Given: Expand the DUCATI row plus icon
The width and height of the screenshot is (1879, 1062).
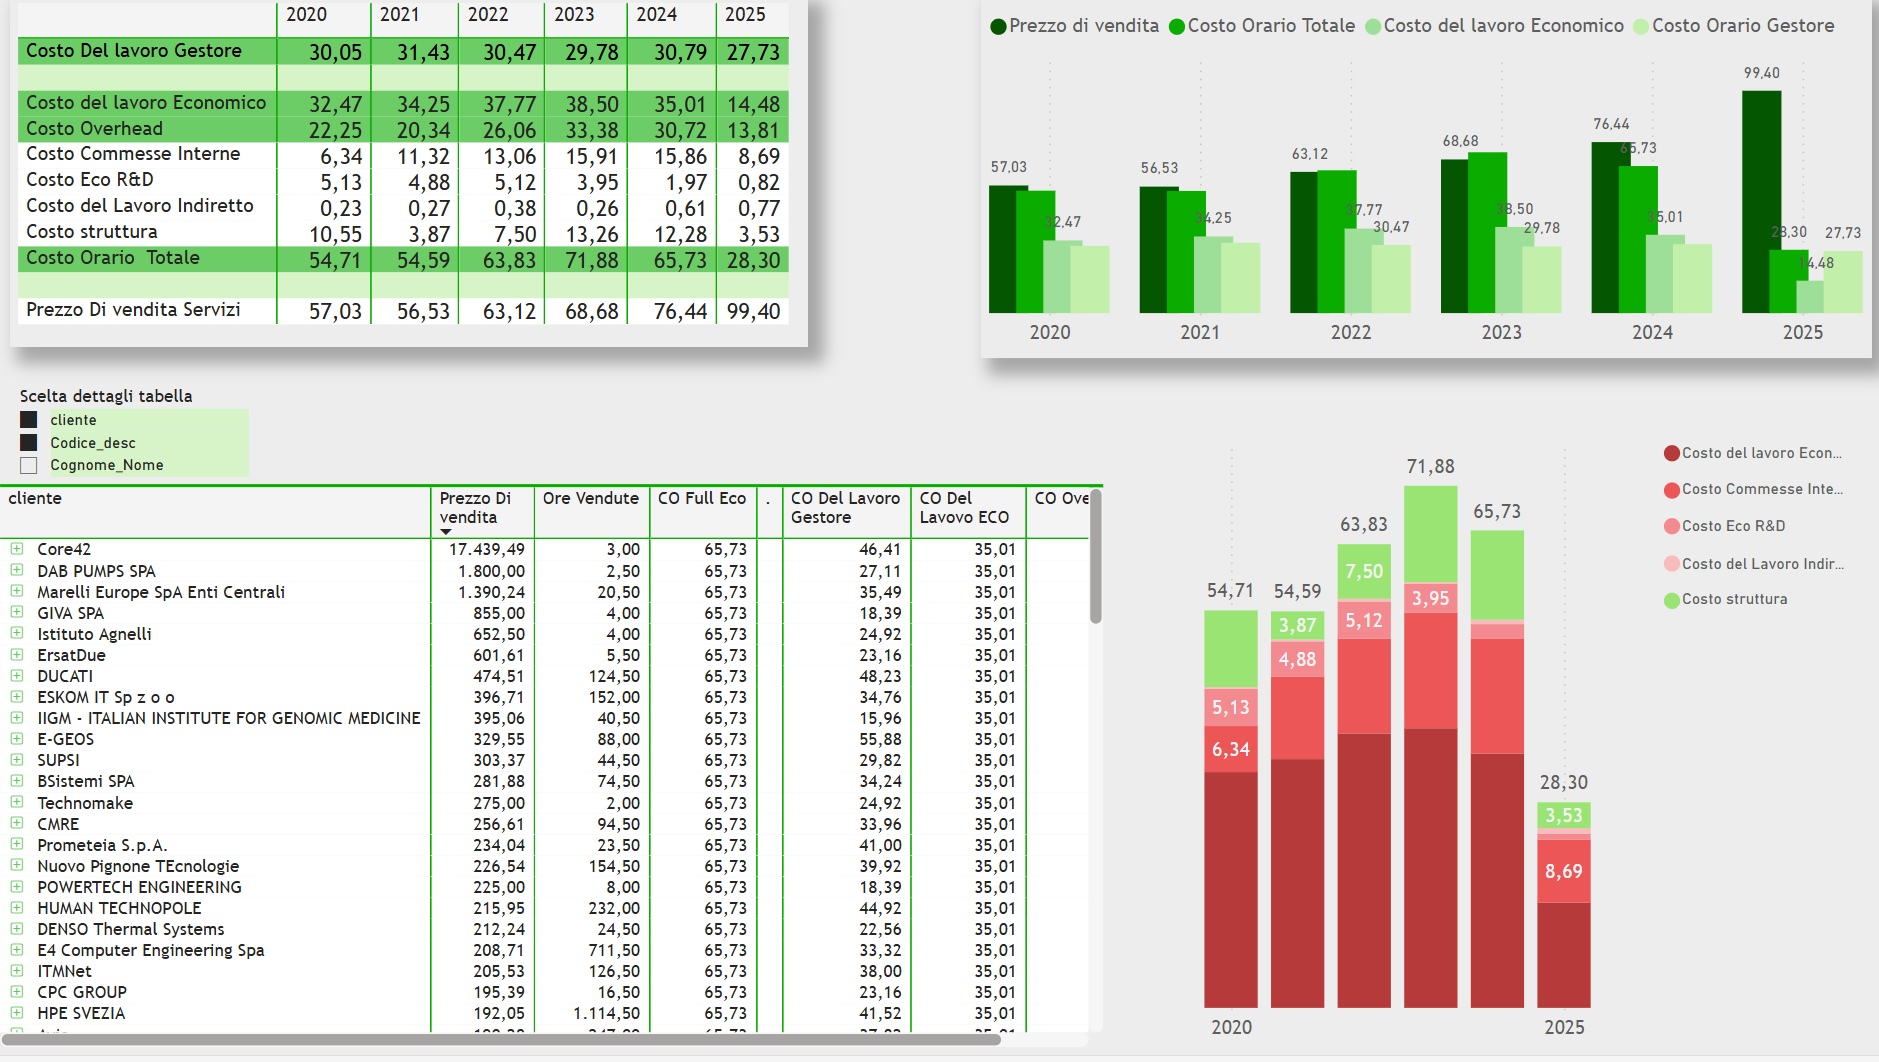Looking at the screenshot, I should click(17, 676).
